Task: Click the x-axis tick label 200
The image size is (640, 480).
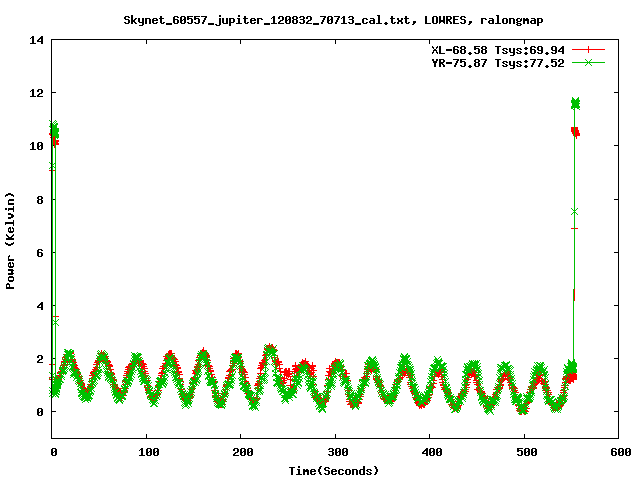Action: point(242,452)
